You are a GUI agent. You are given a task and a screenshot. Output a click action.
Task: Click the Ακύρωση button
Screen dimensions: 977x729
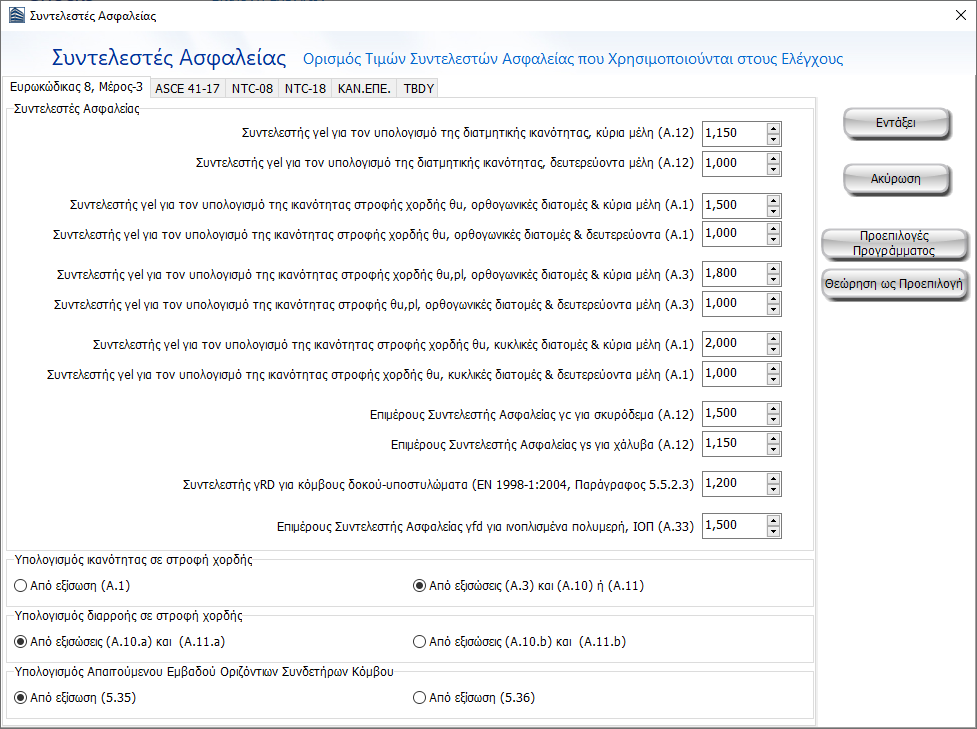tap(895, 179)
